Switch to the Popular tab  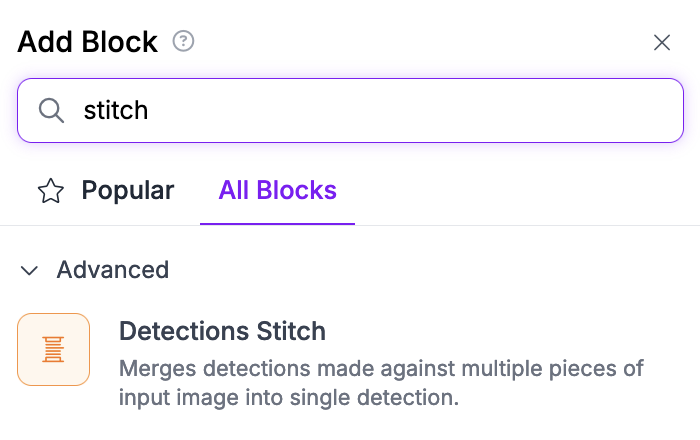click(106, 191)
